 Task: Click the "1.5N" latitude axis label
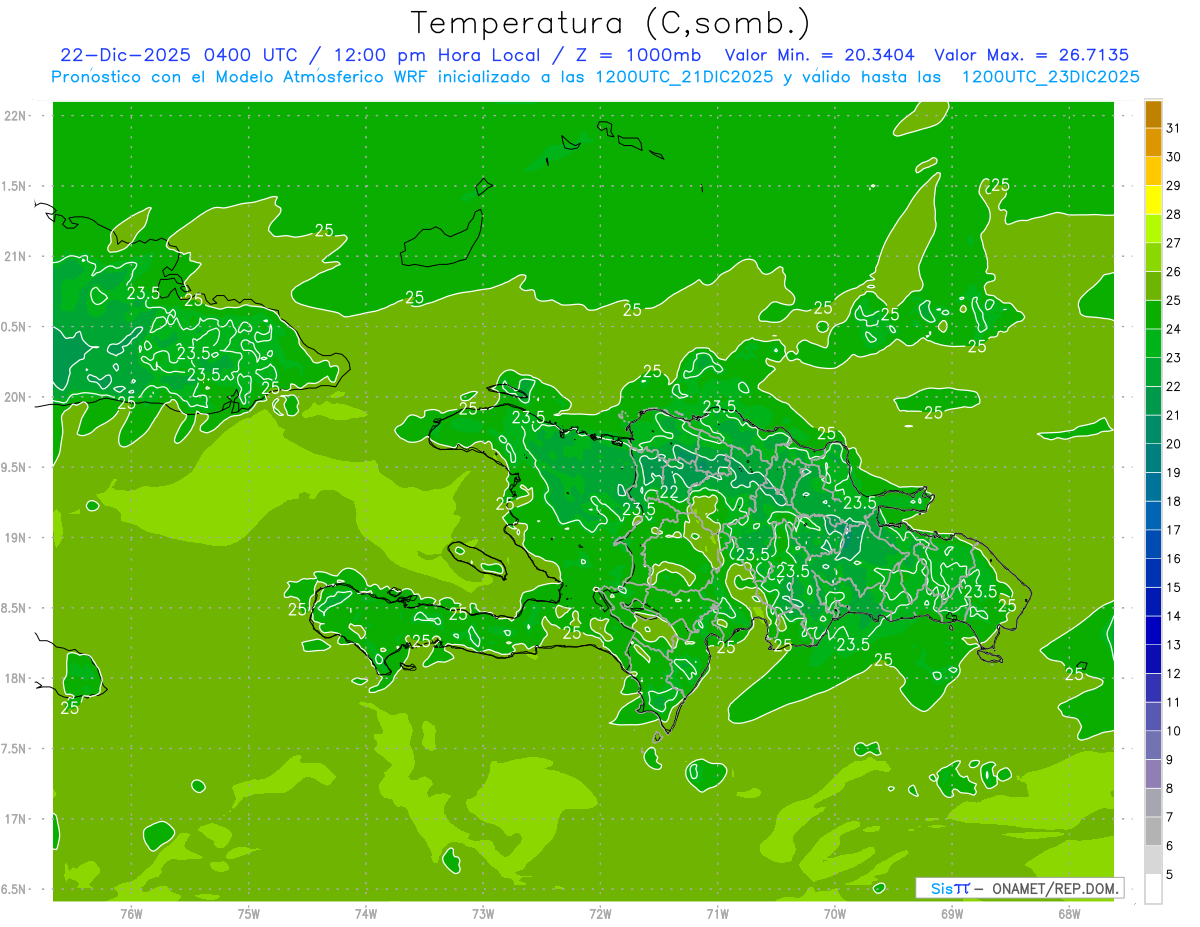click(x=15, y=186)
